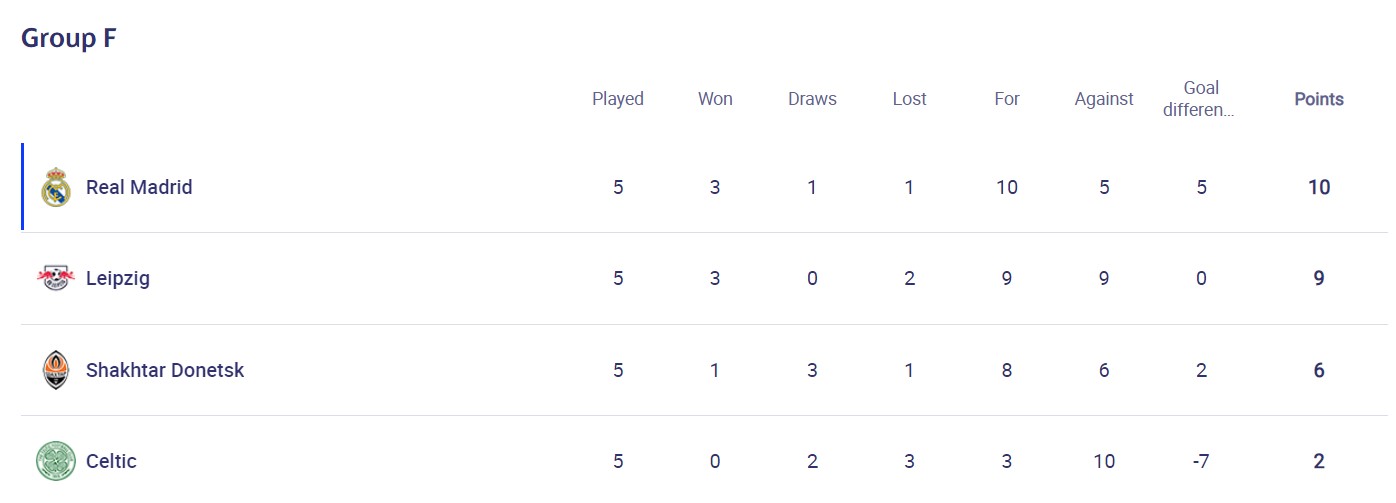Click the Played column header
The height and width of the screenshot is (503, 1396).
[x=618, y=99]
